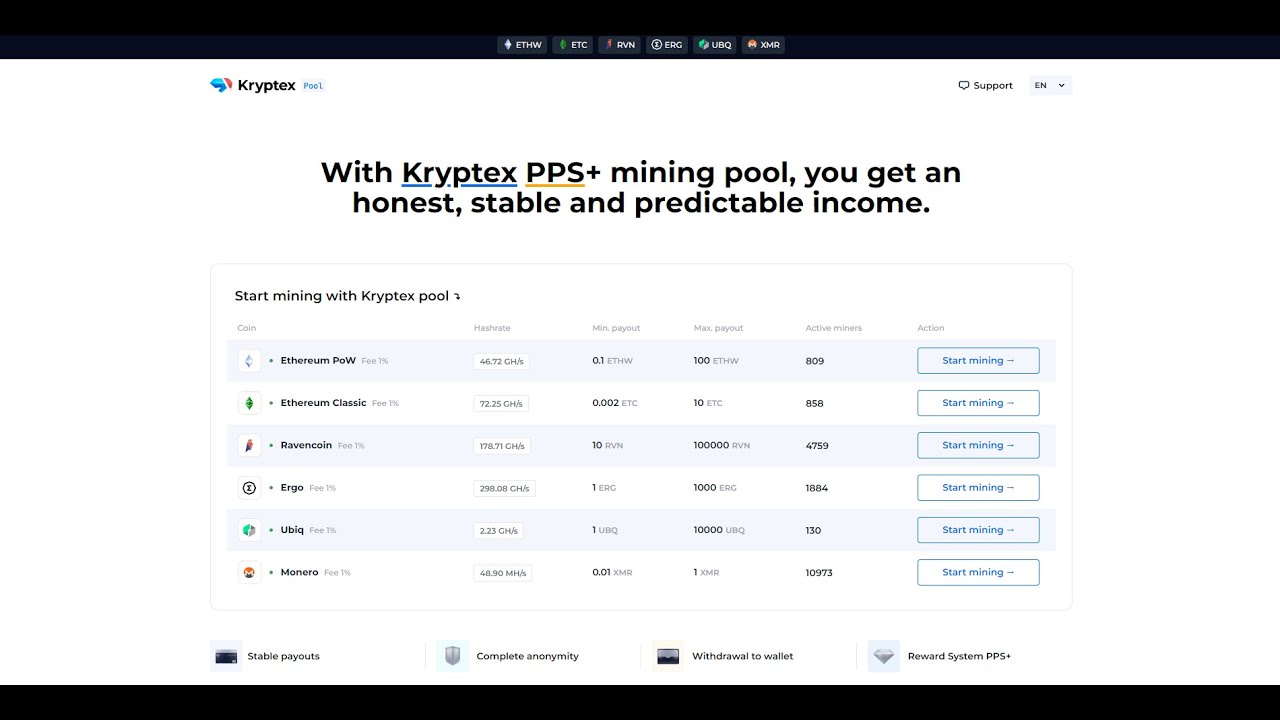Start mining Ethereum Classic

(978, 403)
